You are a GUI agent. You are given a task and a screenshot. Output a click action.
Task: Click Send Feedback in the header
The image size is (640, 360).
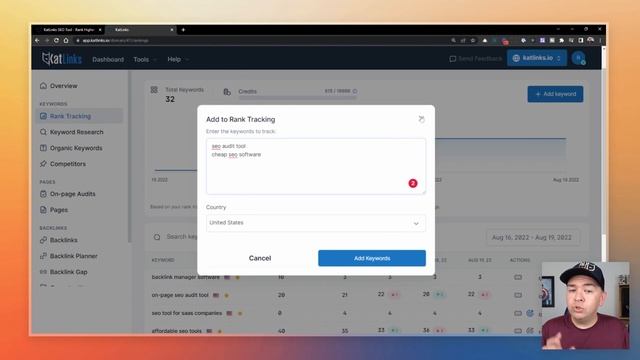[476, 59]
